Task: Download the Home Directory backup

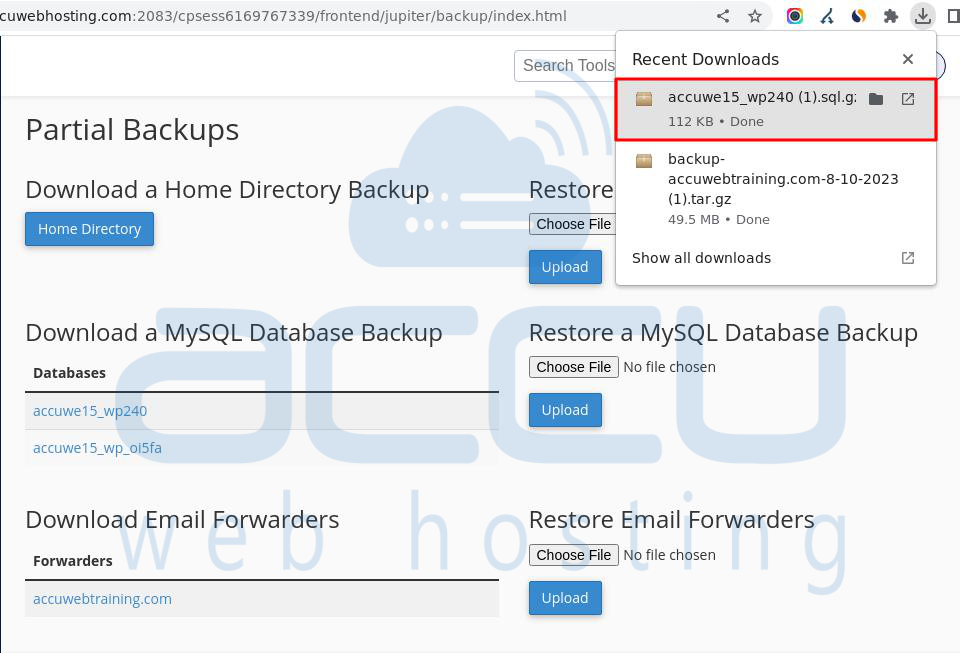Action: [89, 229]
